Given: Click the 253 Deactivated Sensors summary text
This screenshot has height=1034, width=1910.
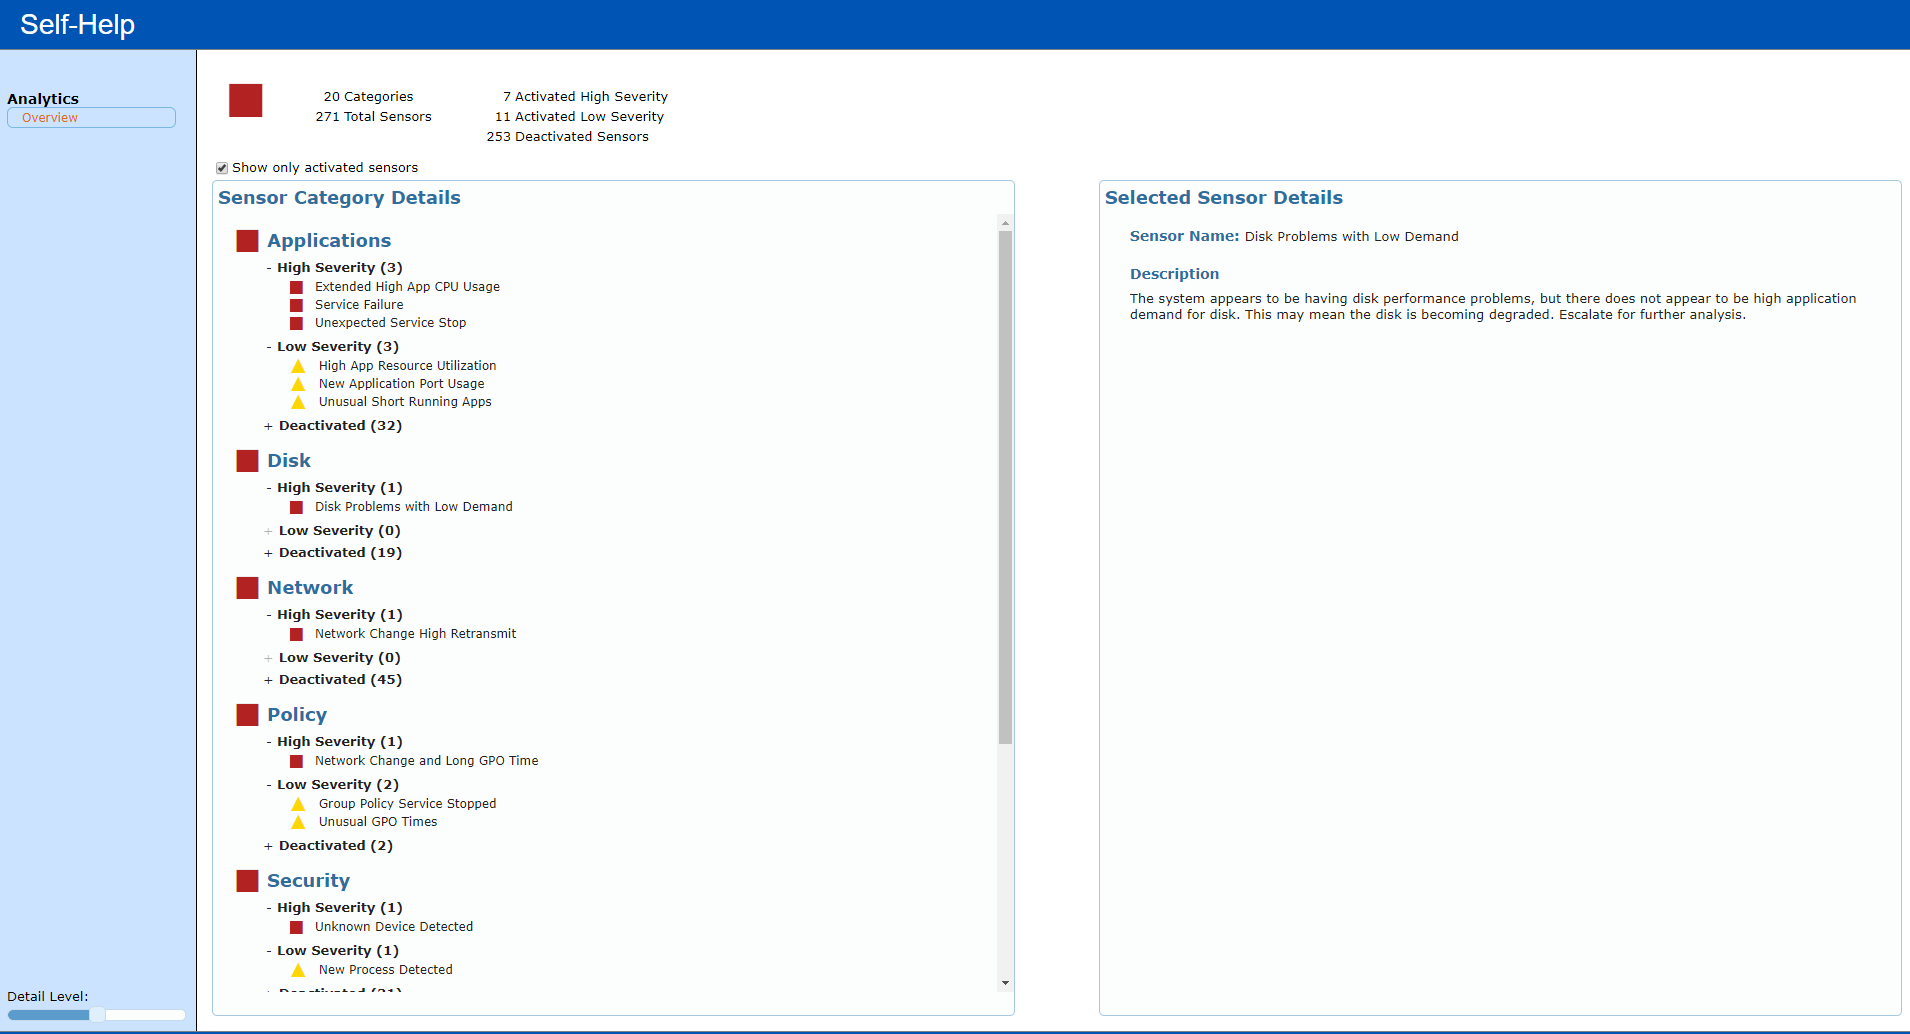Looking at the screenshot, I should 567,137.
